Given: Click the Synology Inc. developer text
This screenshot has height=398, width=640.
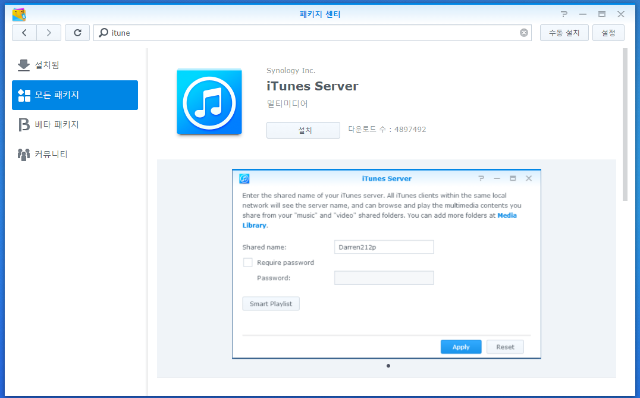Looking at the screenshot, I should click(291, 70).
